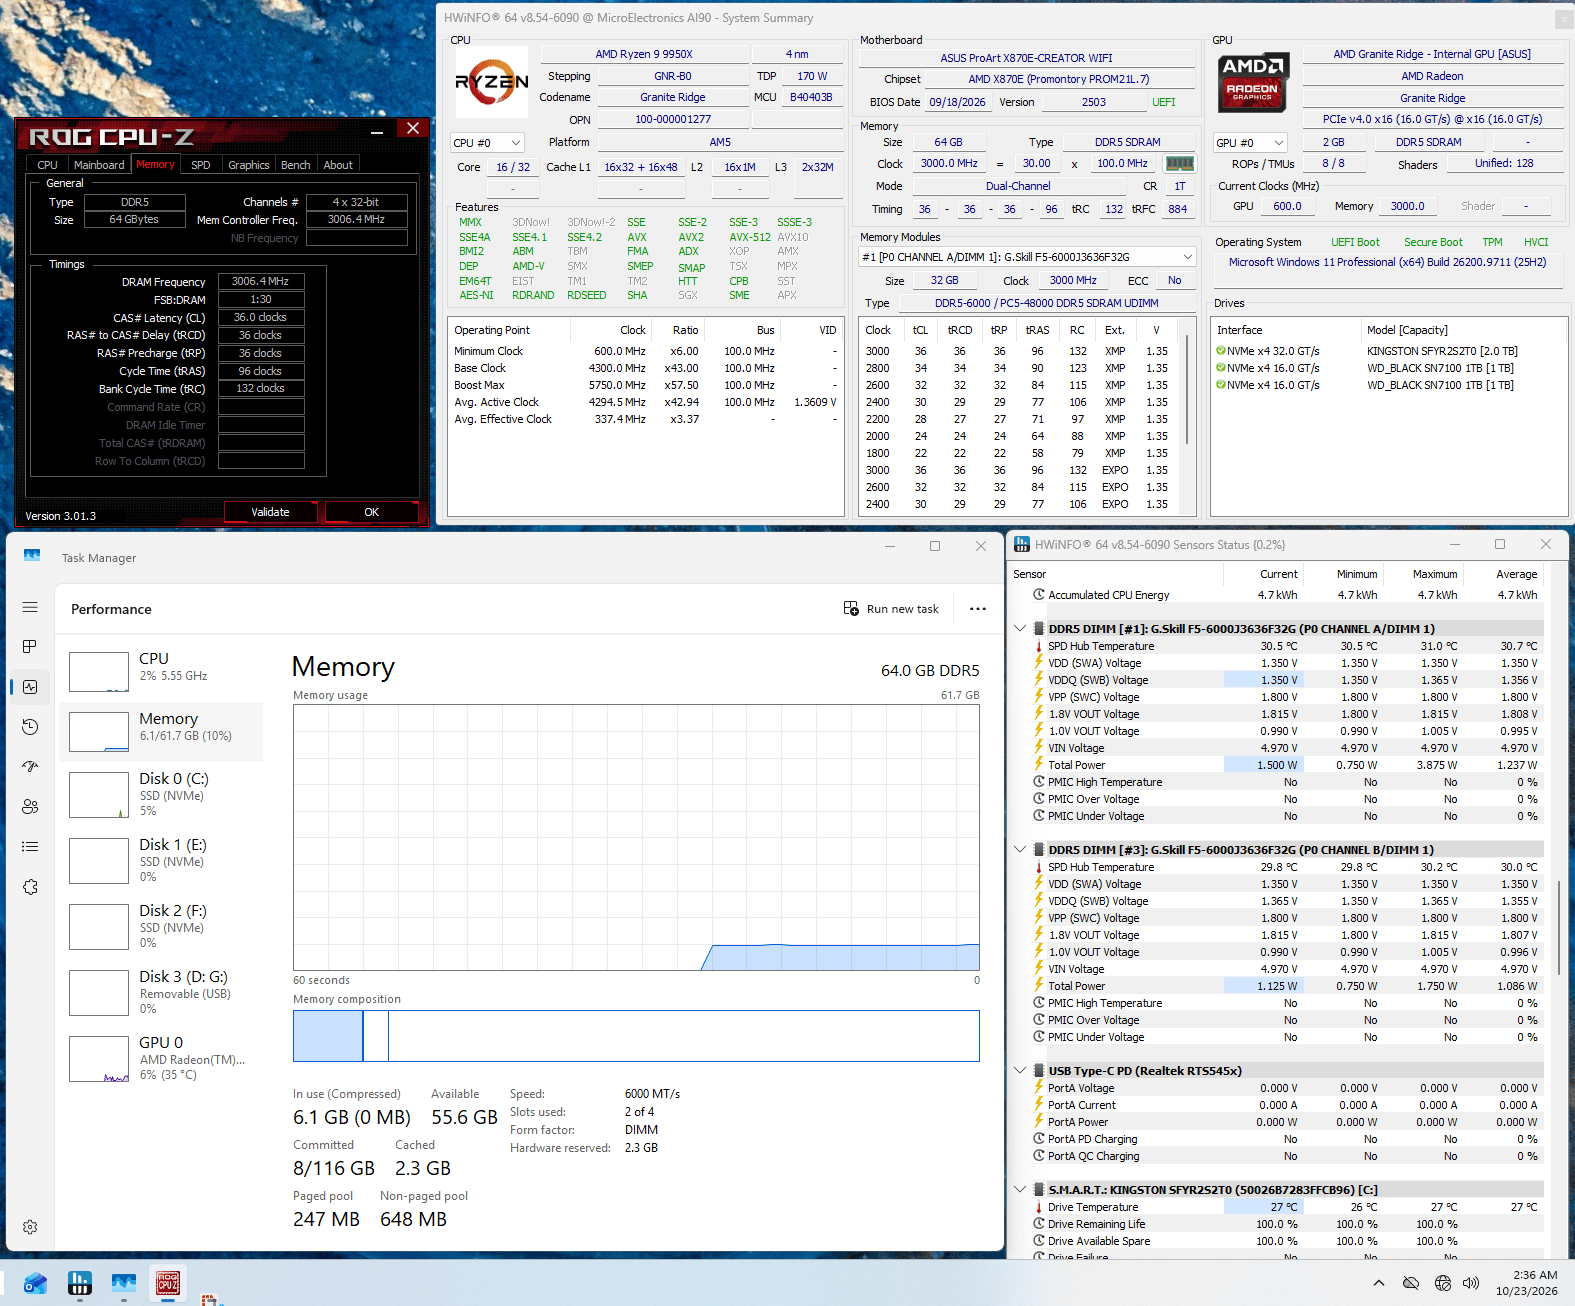Collapse the S.M.A.R.T. KINGSTON sensor group

pos(1020,1189)
